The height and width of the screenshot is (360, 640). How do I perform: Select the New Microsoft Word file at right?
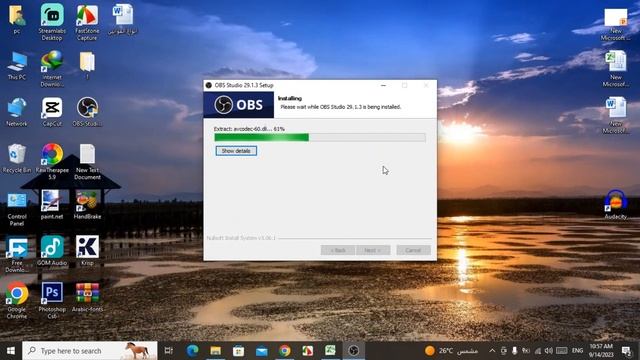[x=616, y=115]
